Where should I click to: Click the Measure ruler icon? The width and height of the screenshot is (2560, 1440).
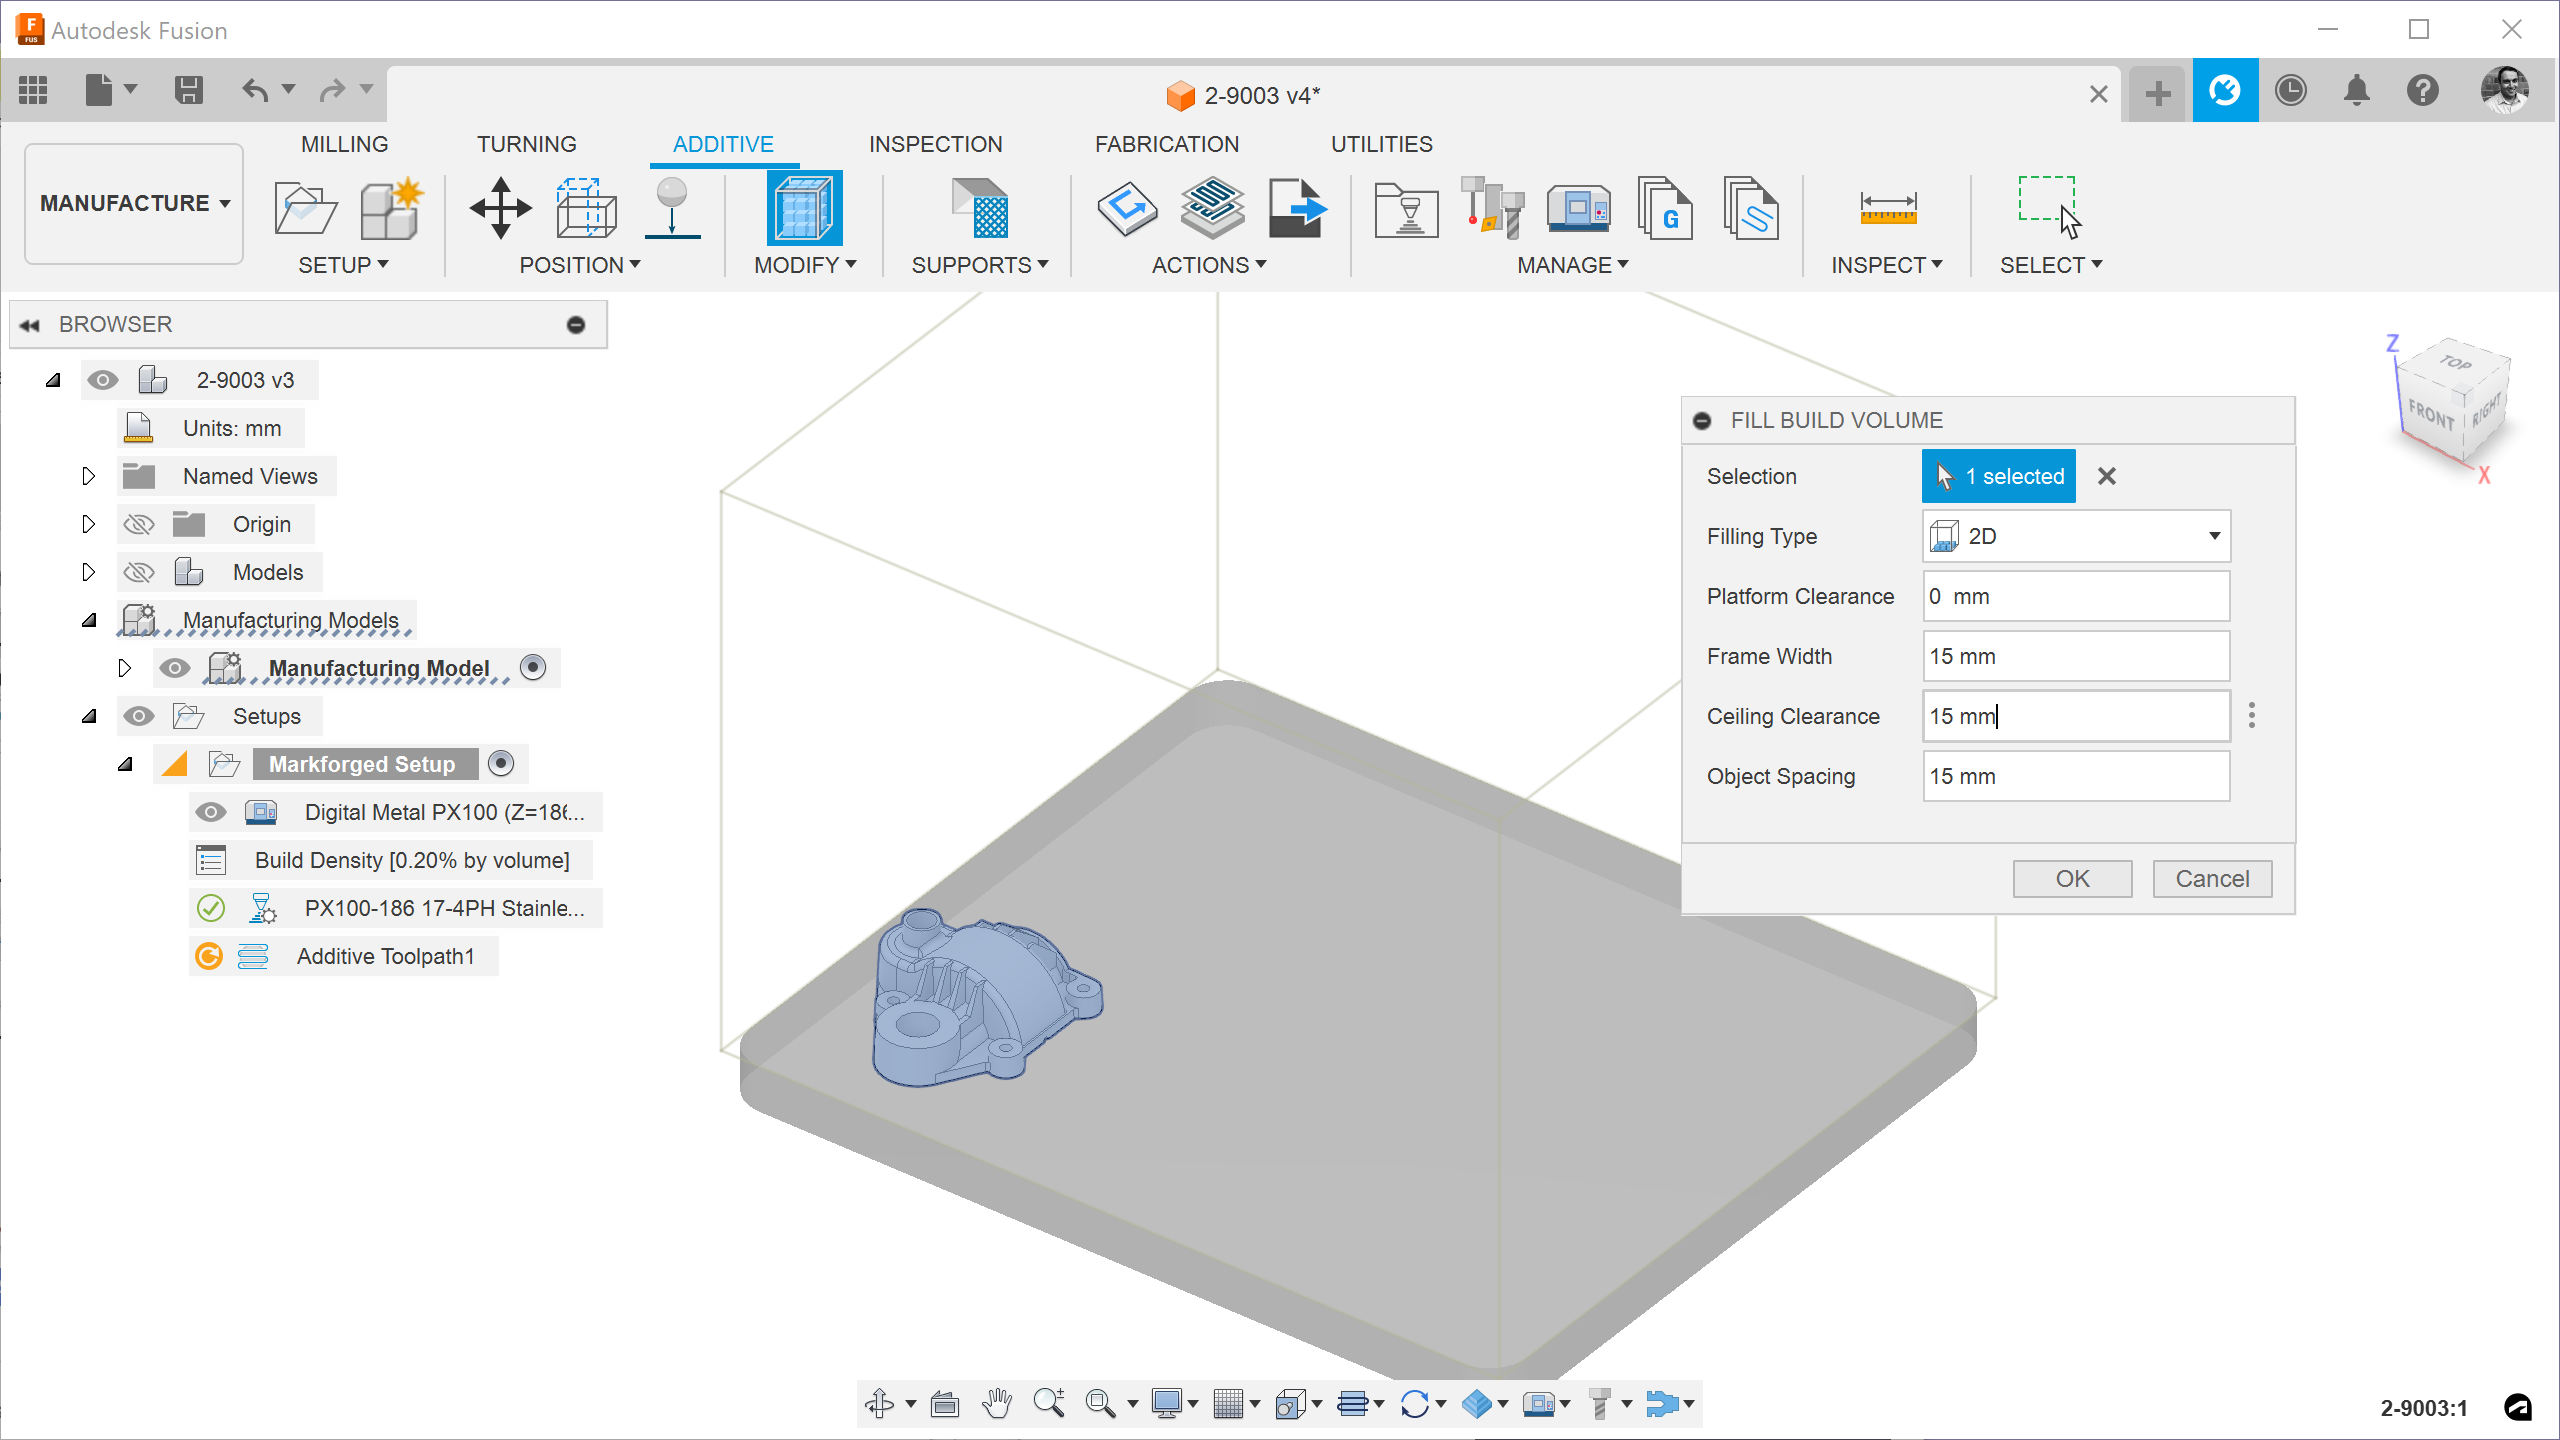[1887, 208]
